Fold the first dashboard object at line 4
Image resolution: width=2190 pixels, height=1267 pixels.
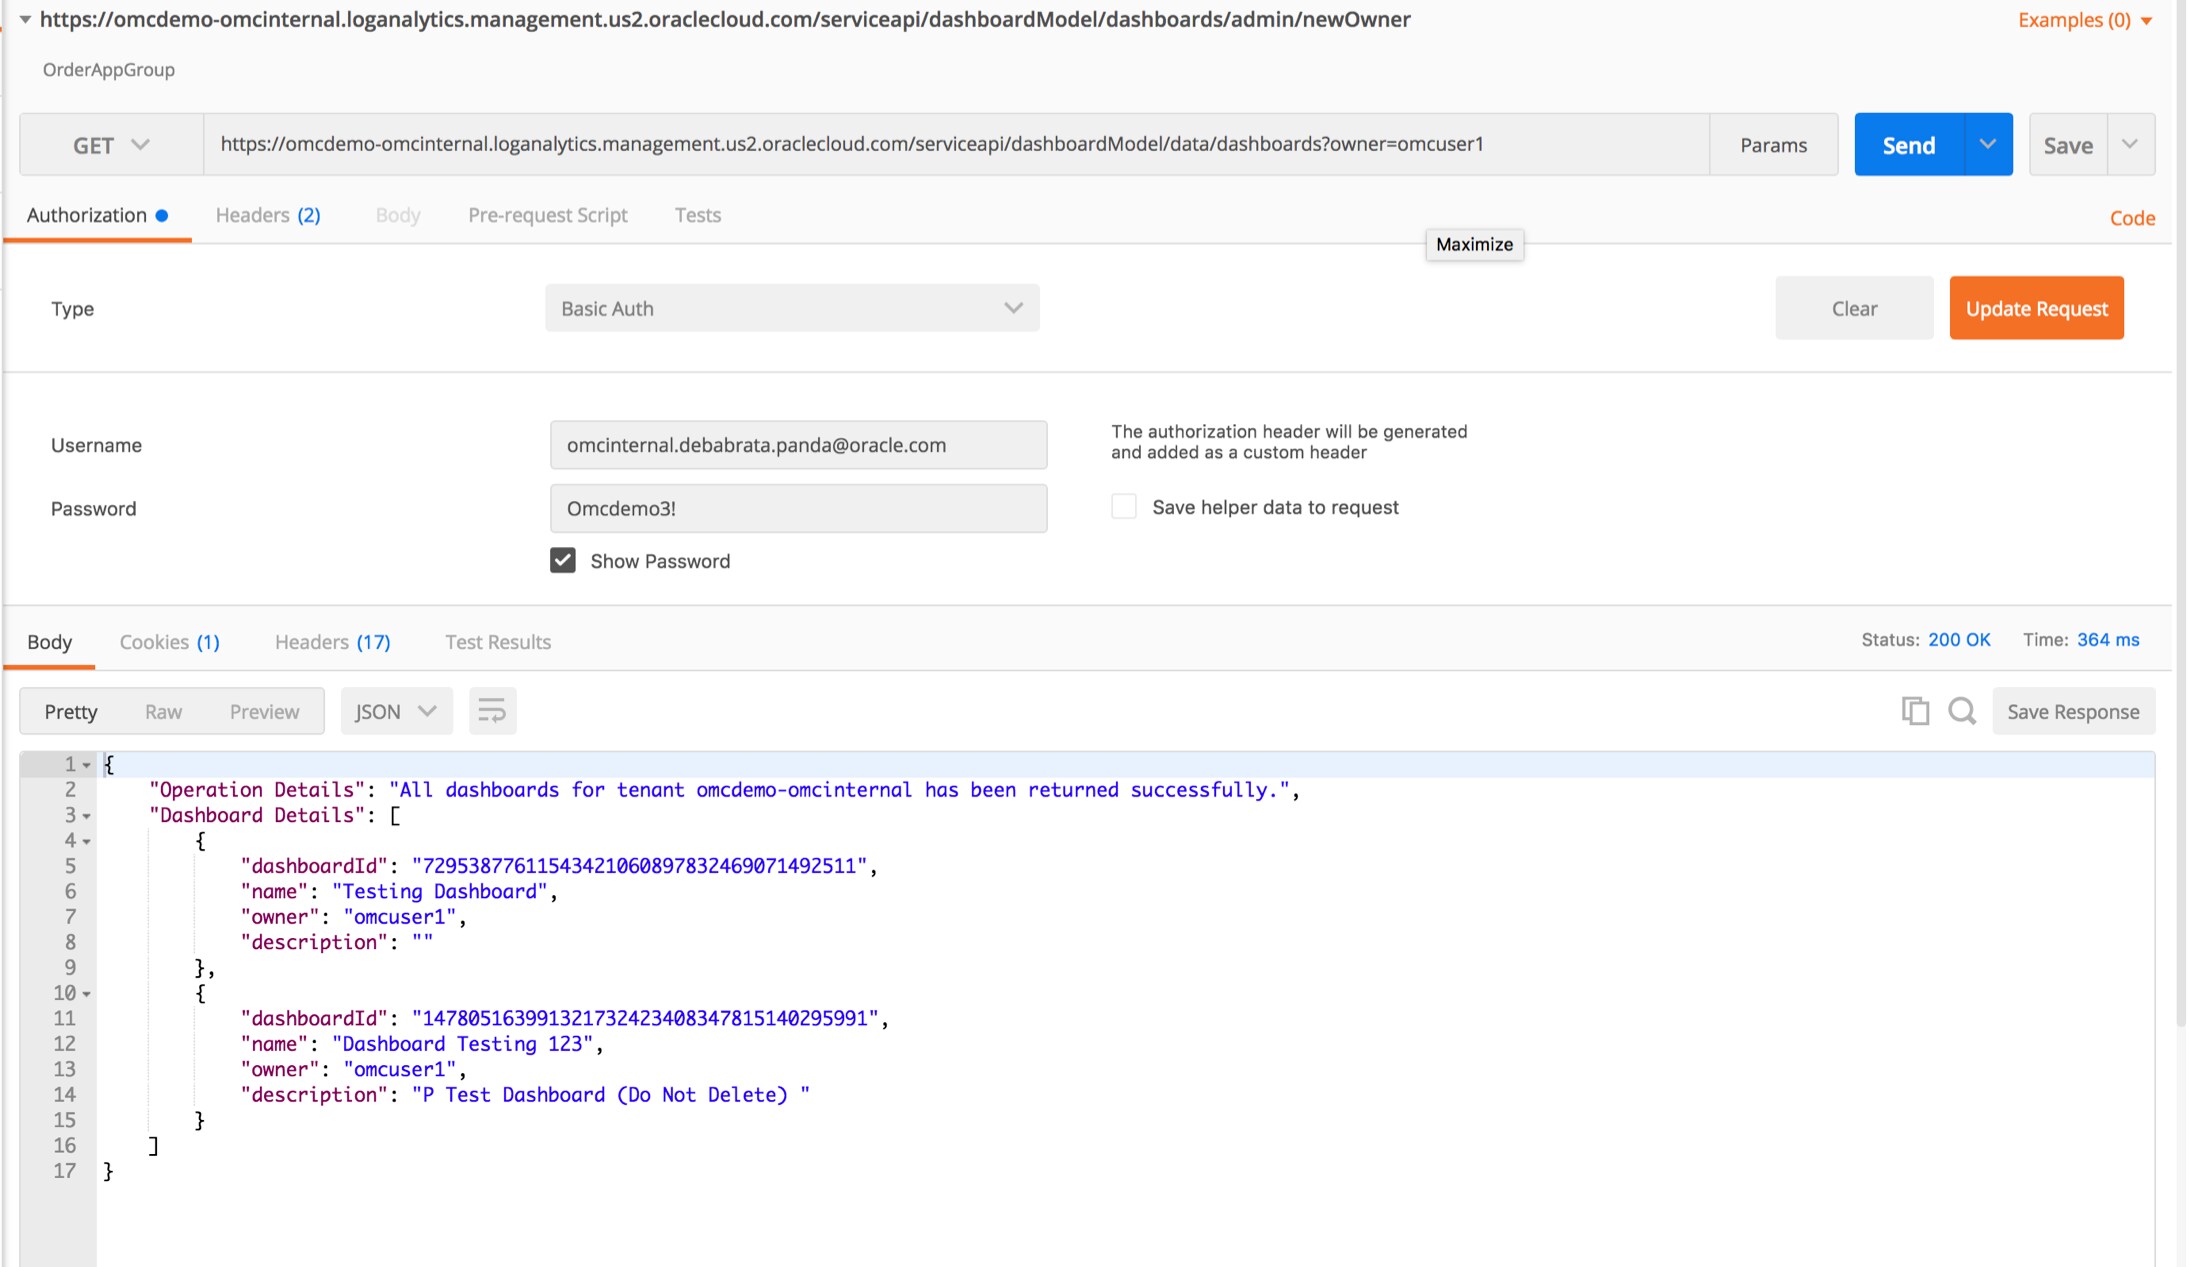tap(87, 841)
